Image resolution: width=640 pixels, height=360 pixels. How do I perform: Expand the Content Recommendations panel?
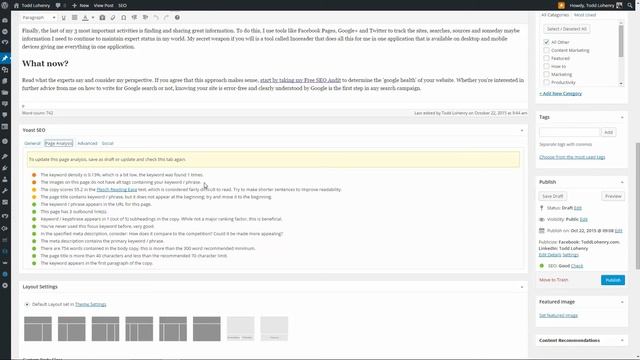pyautogui.click(x=622, y=340)
